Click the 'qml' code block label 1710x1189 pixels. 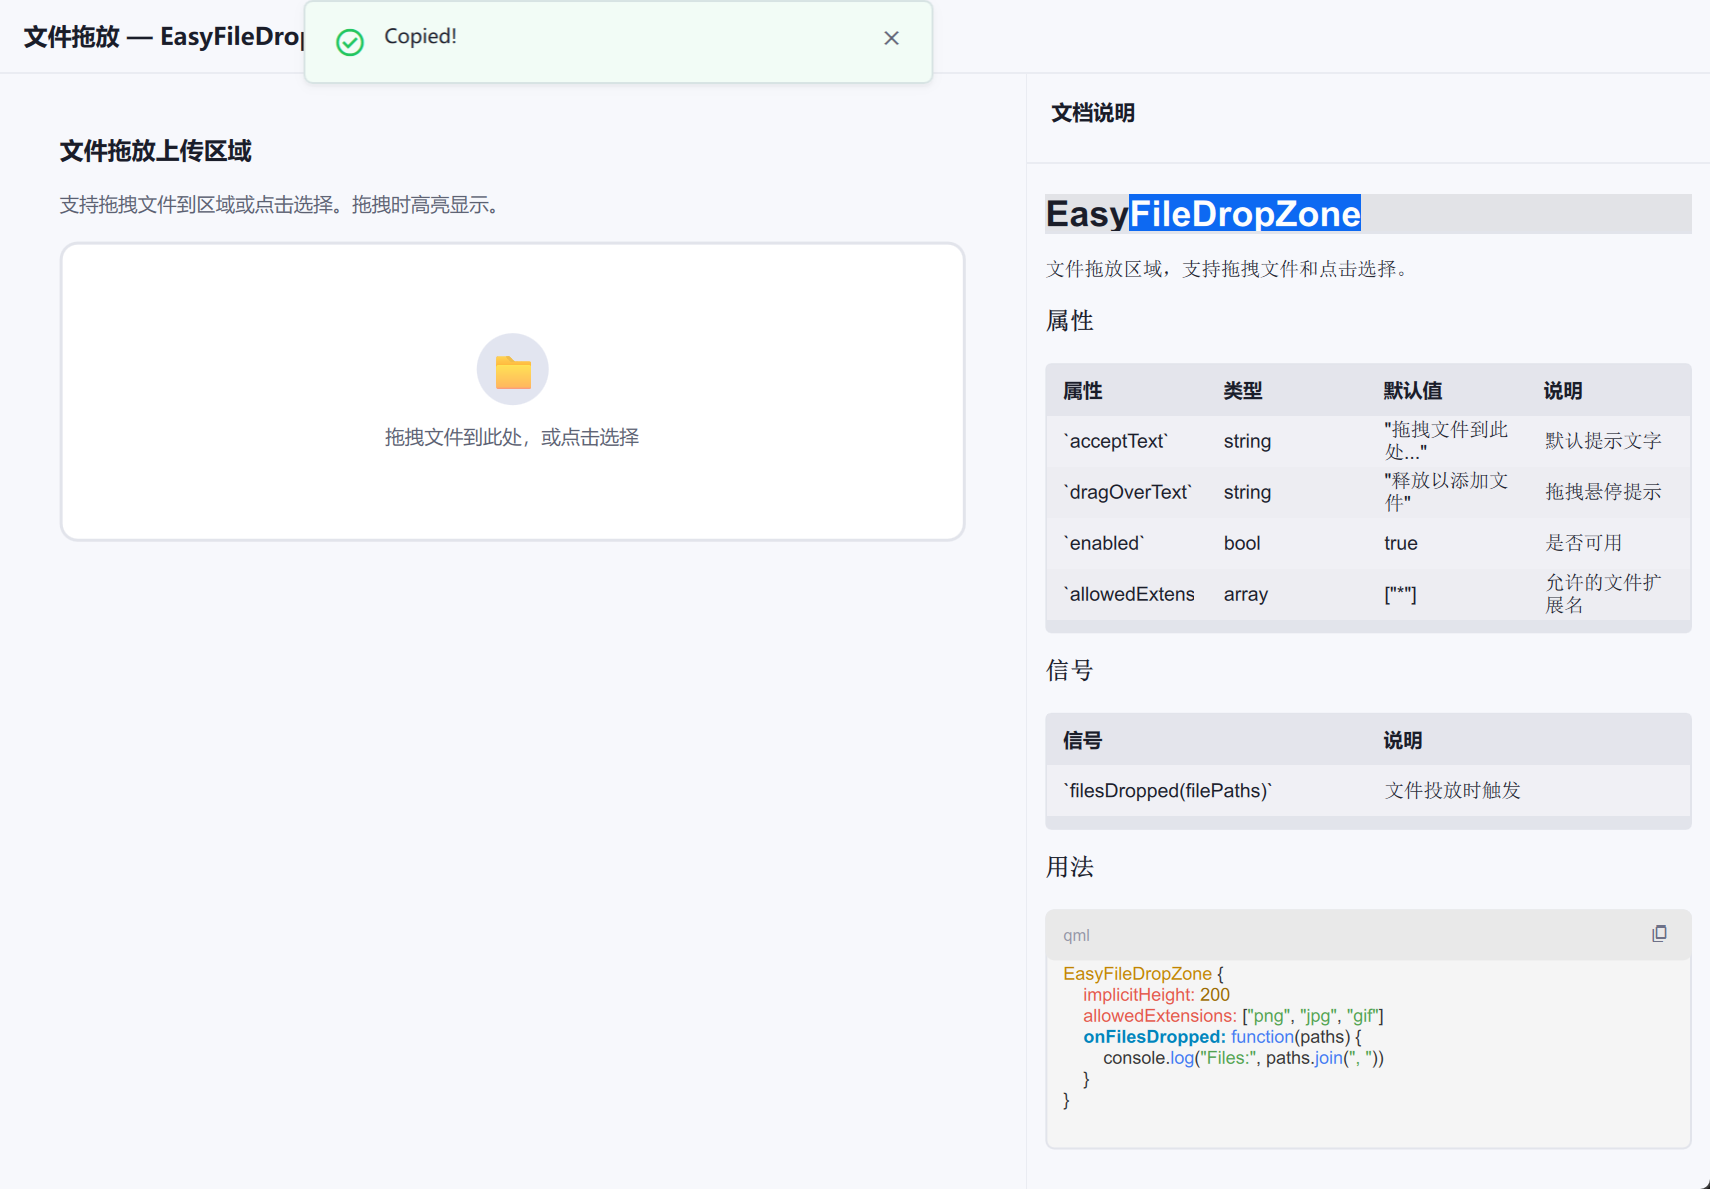pyautogui.click(x=1076, y=935)
